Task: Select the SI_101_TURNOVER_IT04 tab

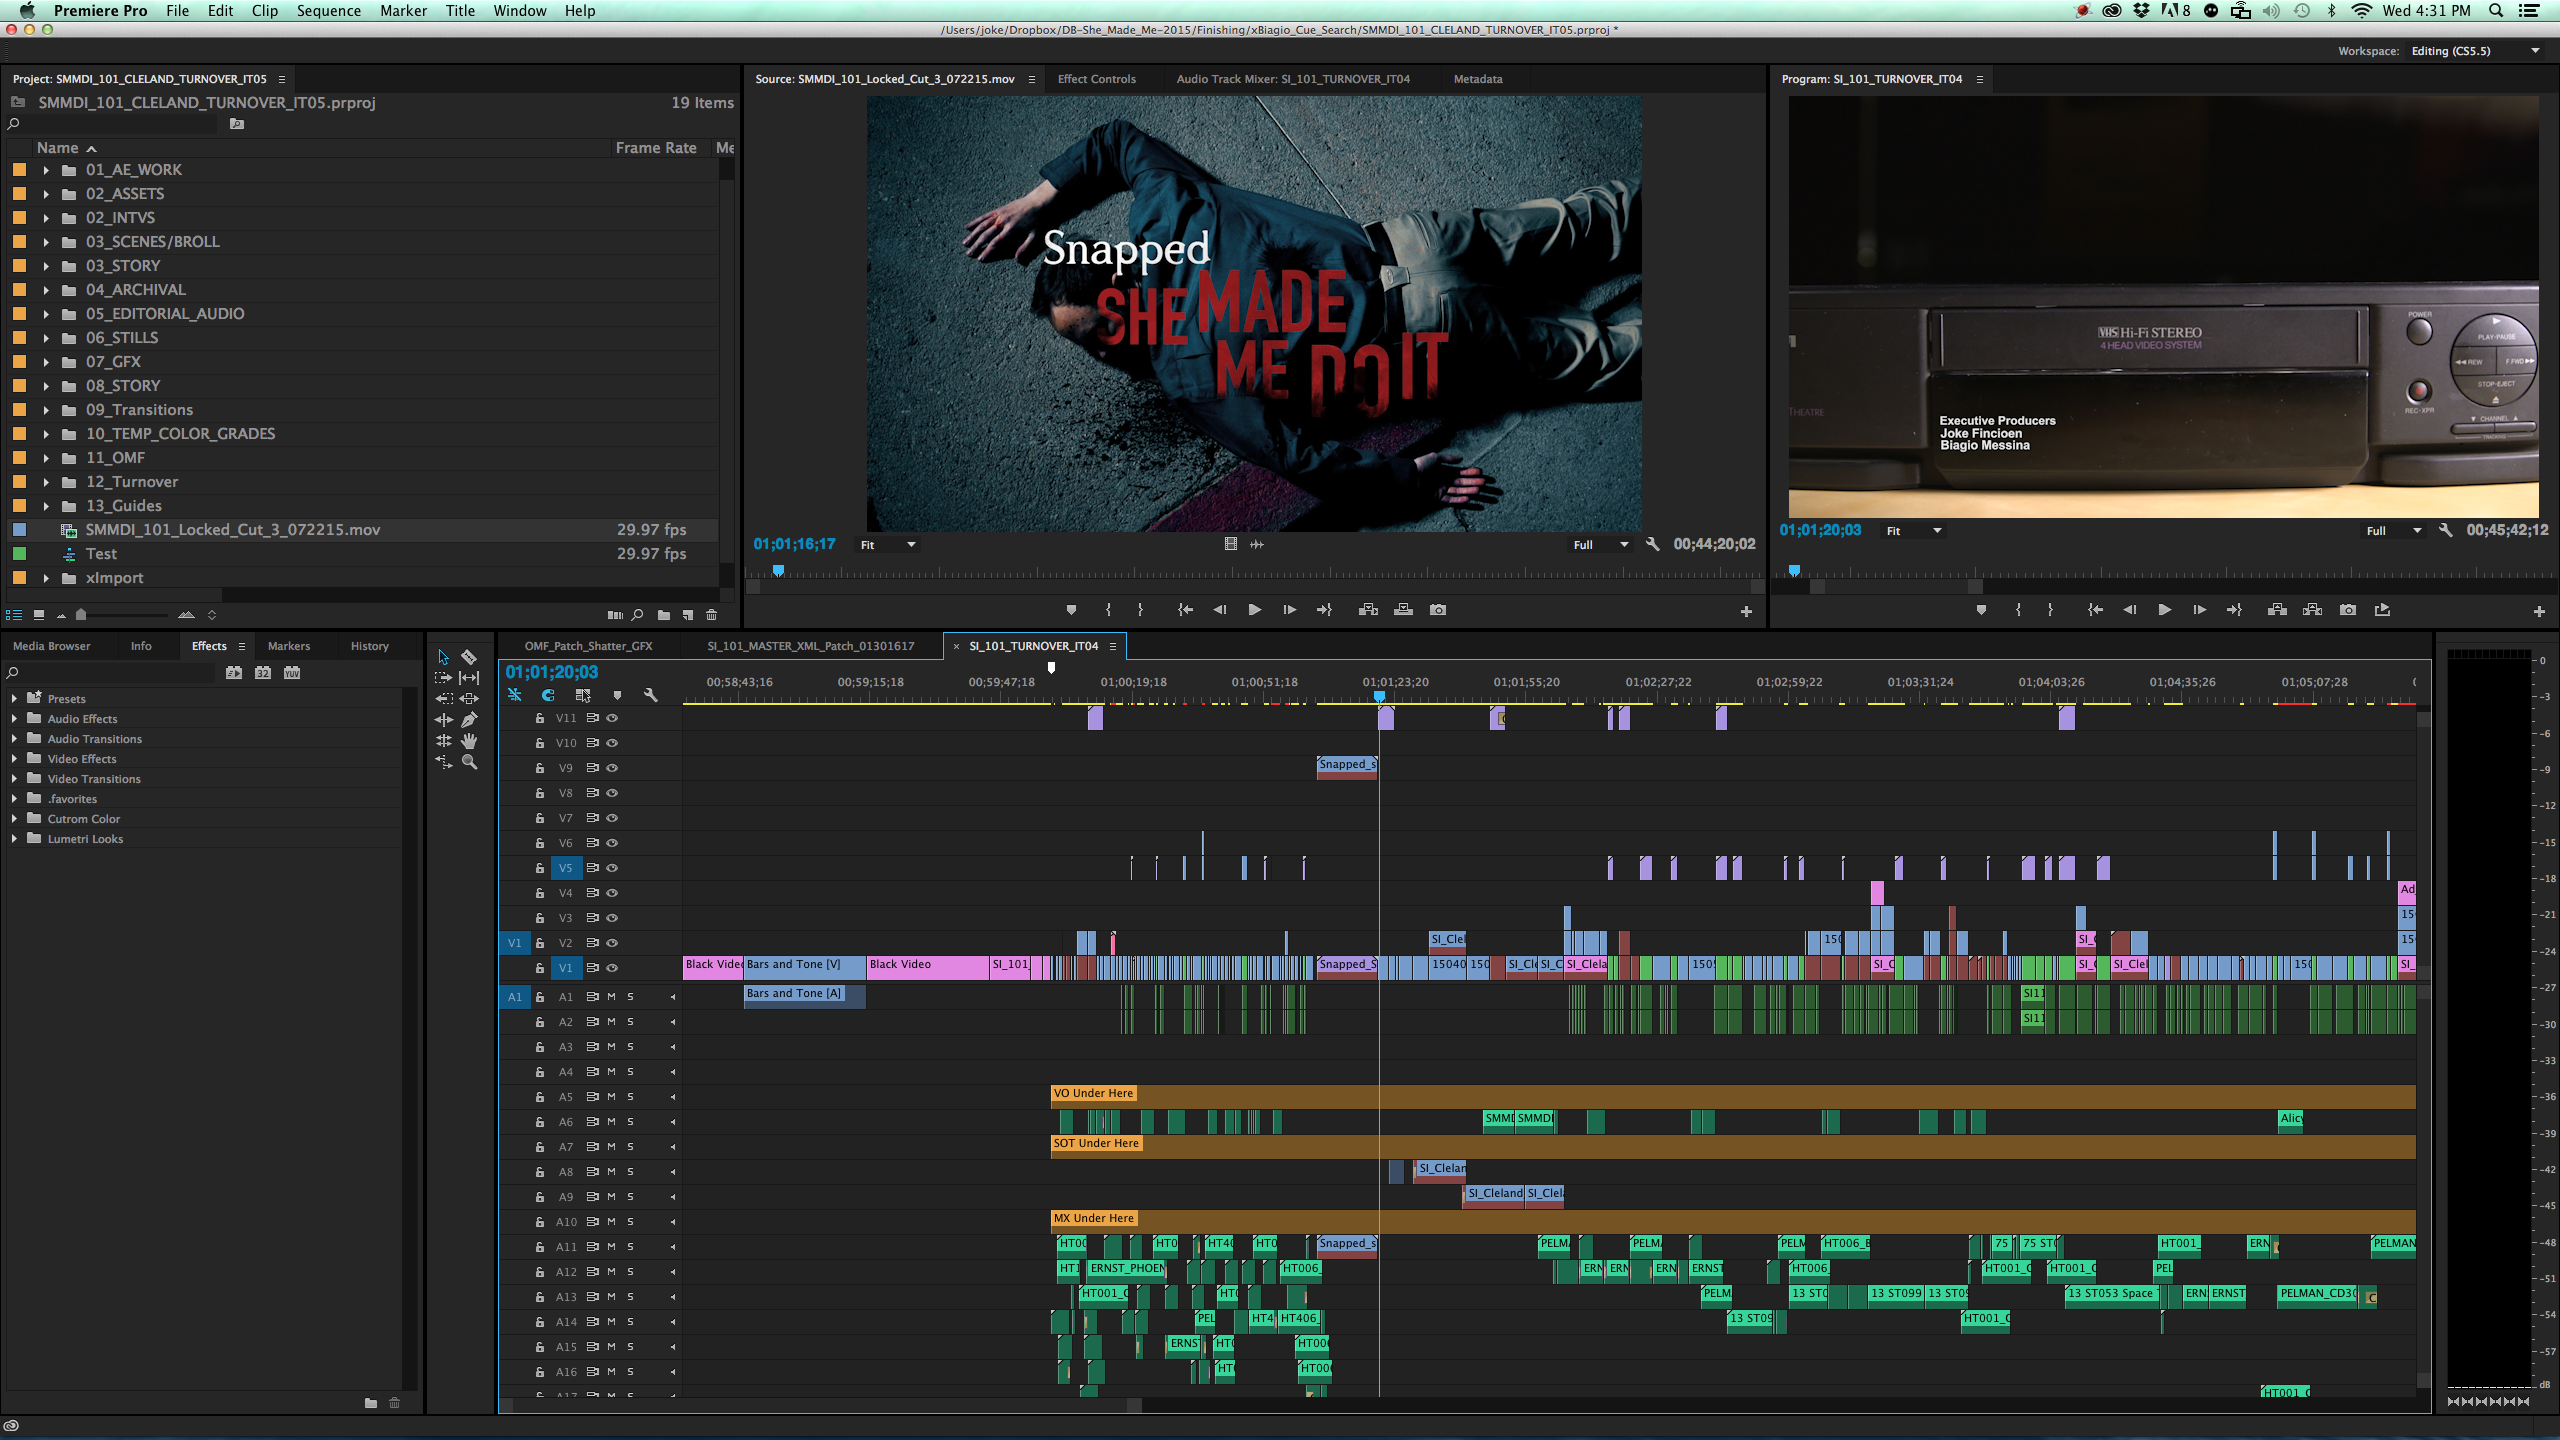Action: 1032,645
